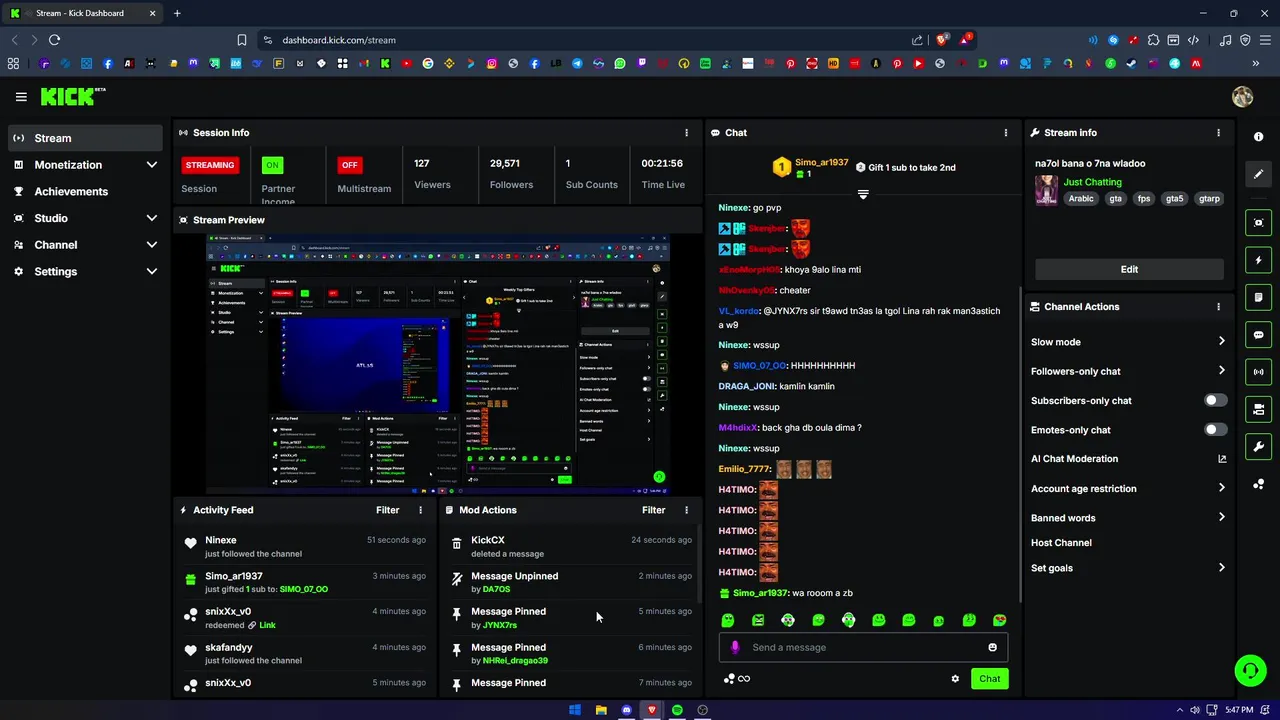Select Stream in left navigation
Viewport: 1280px width, 720px height.
tap(85, 138)
